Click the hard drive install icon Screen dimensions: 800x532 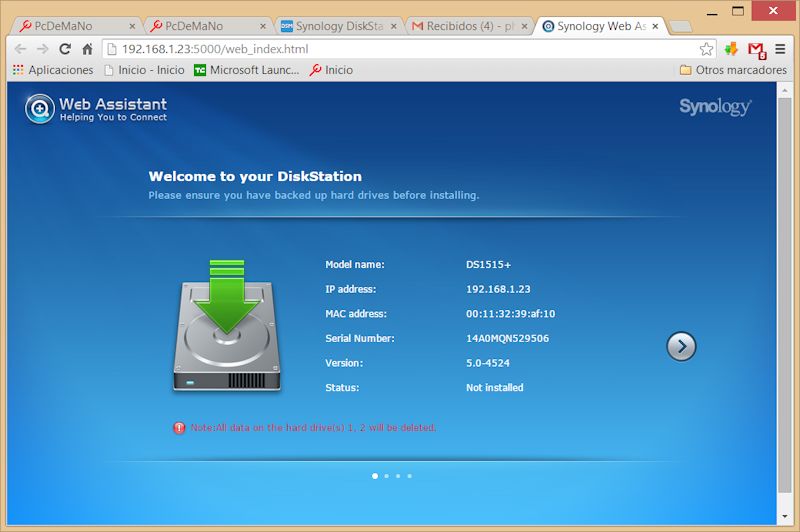click(227, 325)
